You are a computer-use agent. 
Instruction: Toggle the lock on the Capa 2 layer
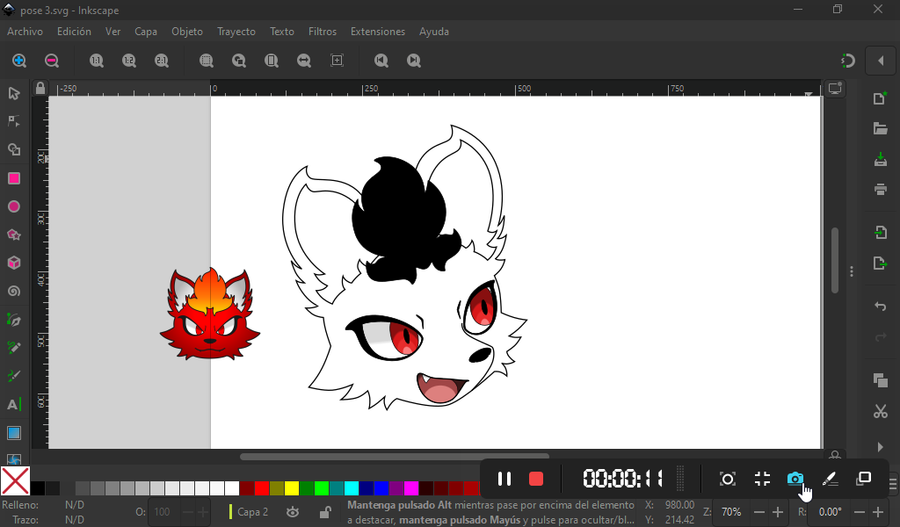click(x=325, y=512)
